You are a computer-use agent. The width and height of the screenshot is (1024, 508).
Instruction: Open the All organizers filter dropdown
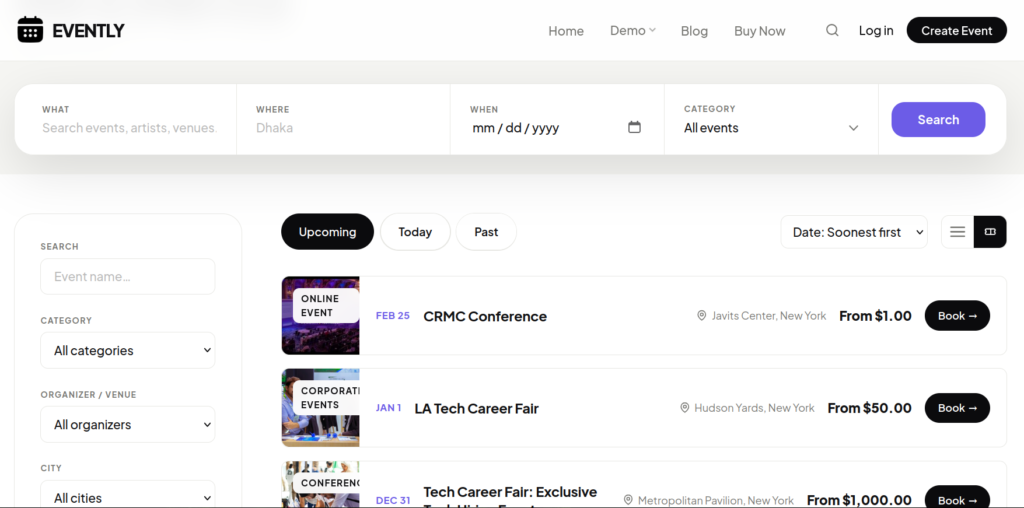[x=128, y=424]
